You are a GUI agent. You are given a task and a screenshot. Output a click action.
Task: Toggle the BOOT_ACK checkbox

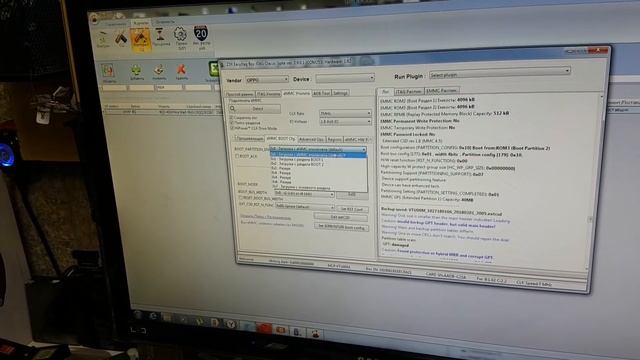coord(237,156)
